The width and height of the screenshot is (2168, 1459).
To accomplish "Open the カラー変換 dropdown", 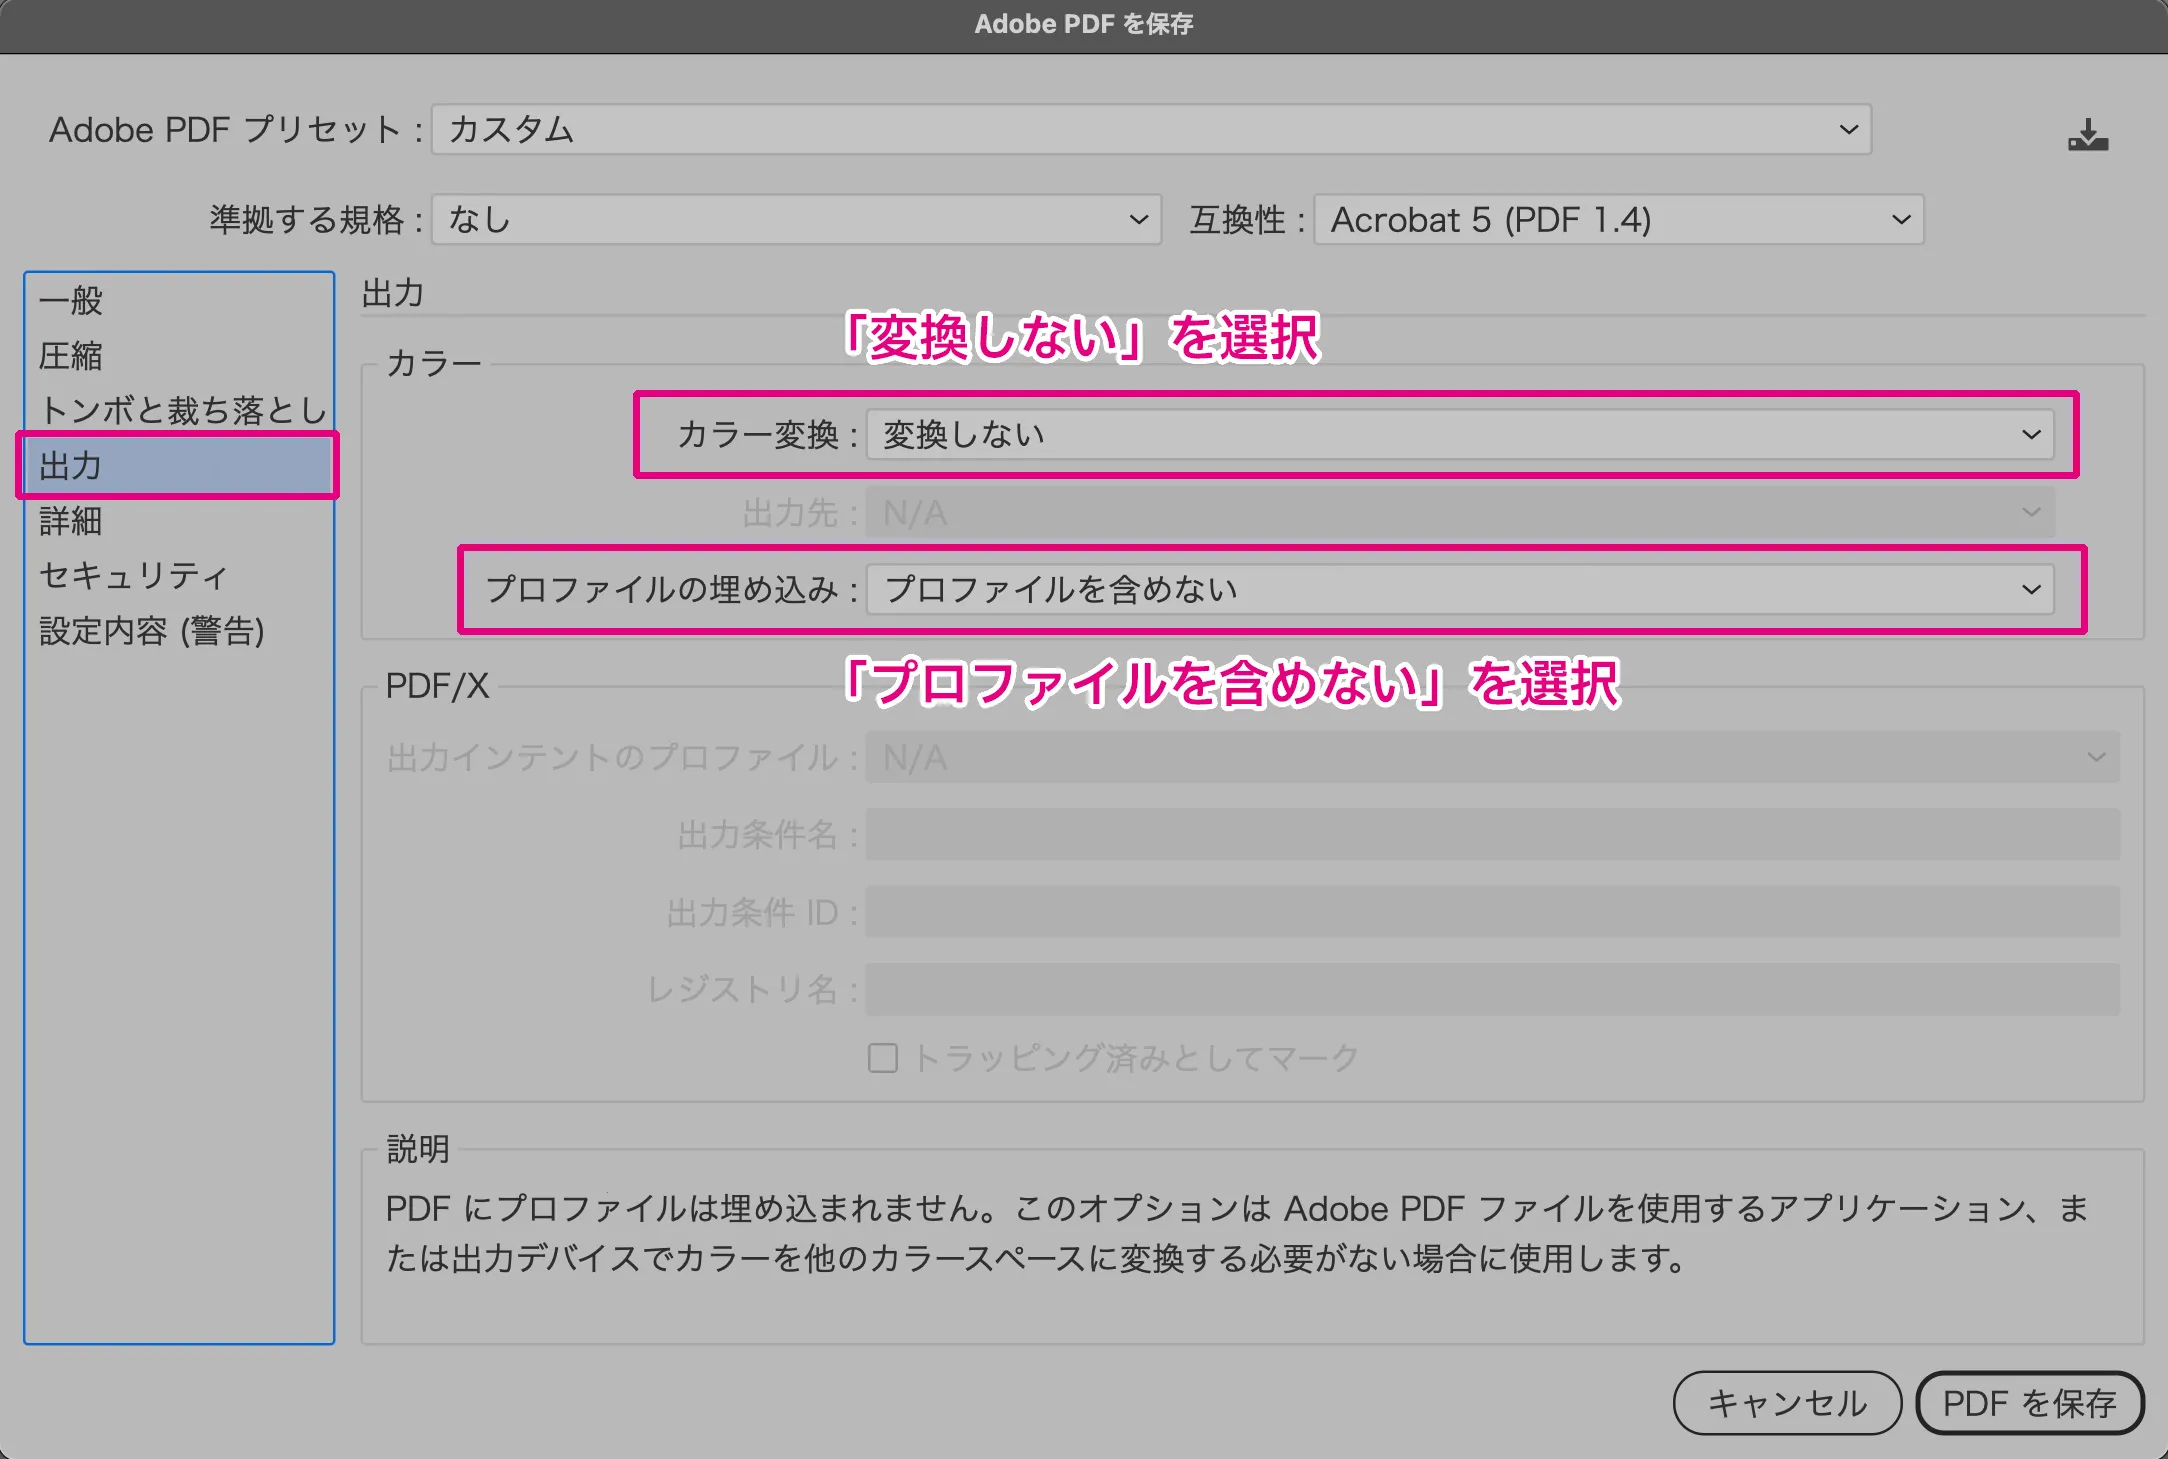I will (x=1460, y=434).
